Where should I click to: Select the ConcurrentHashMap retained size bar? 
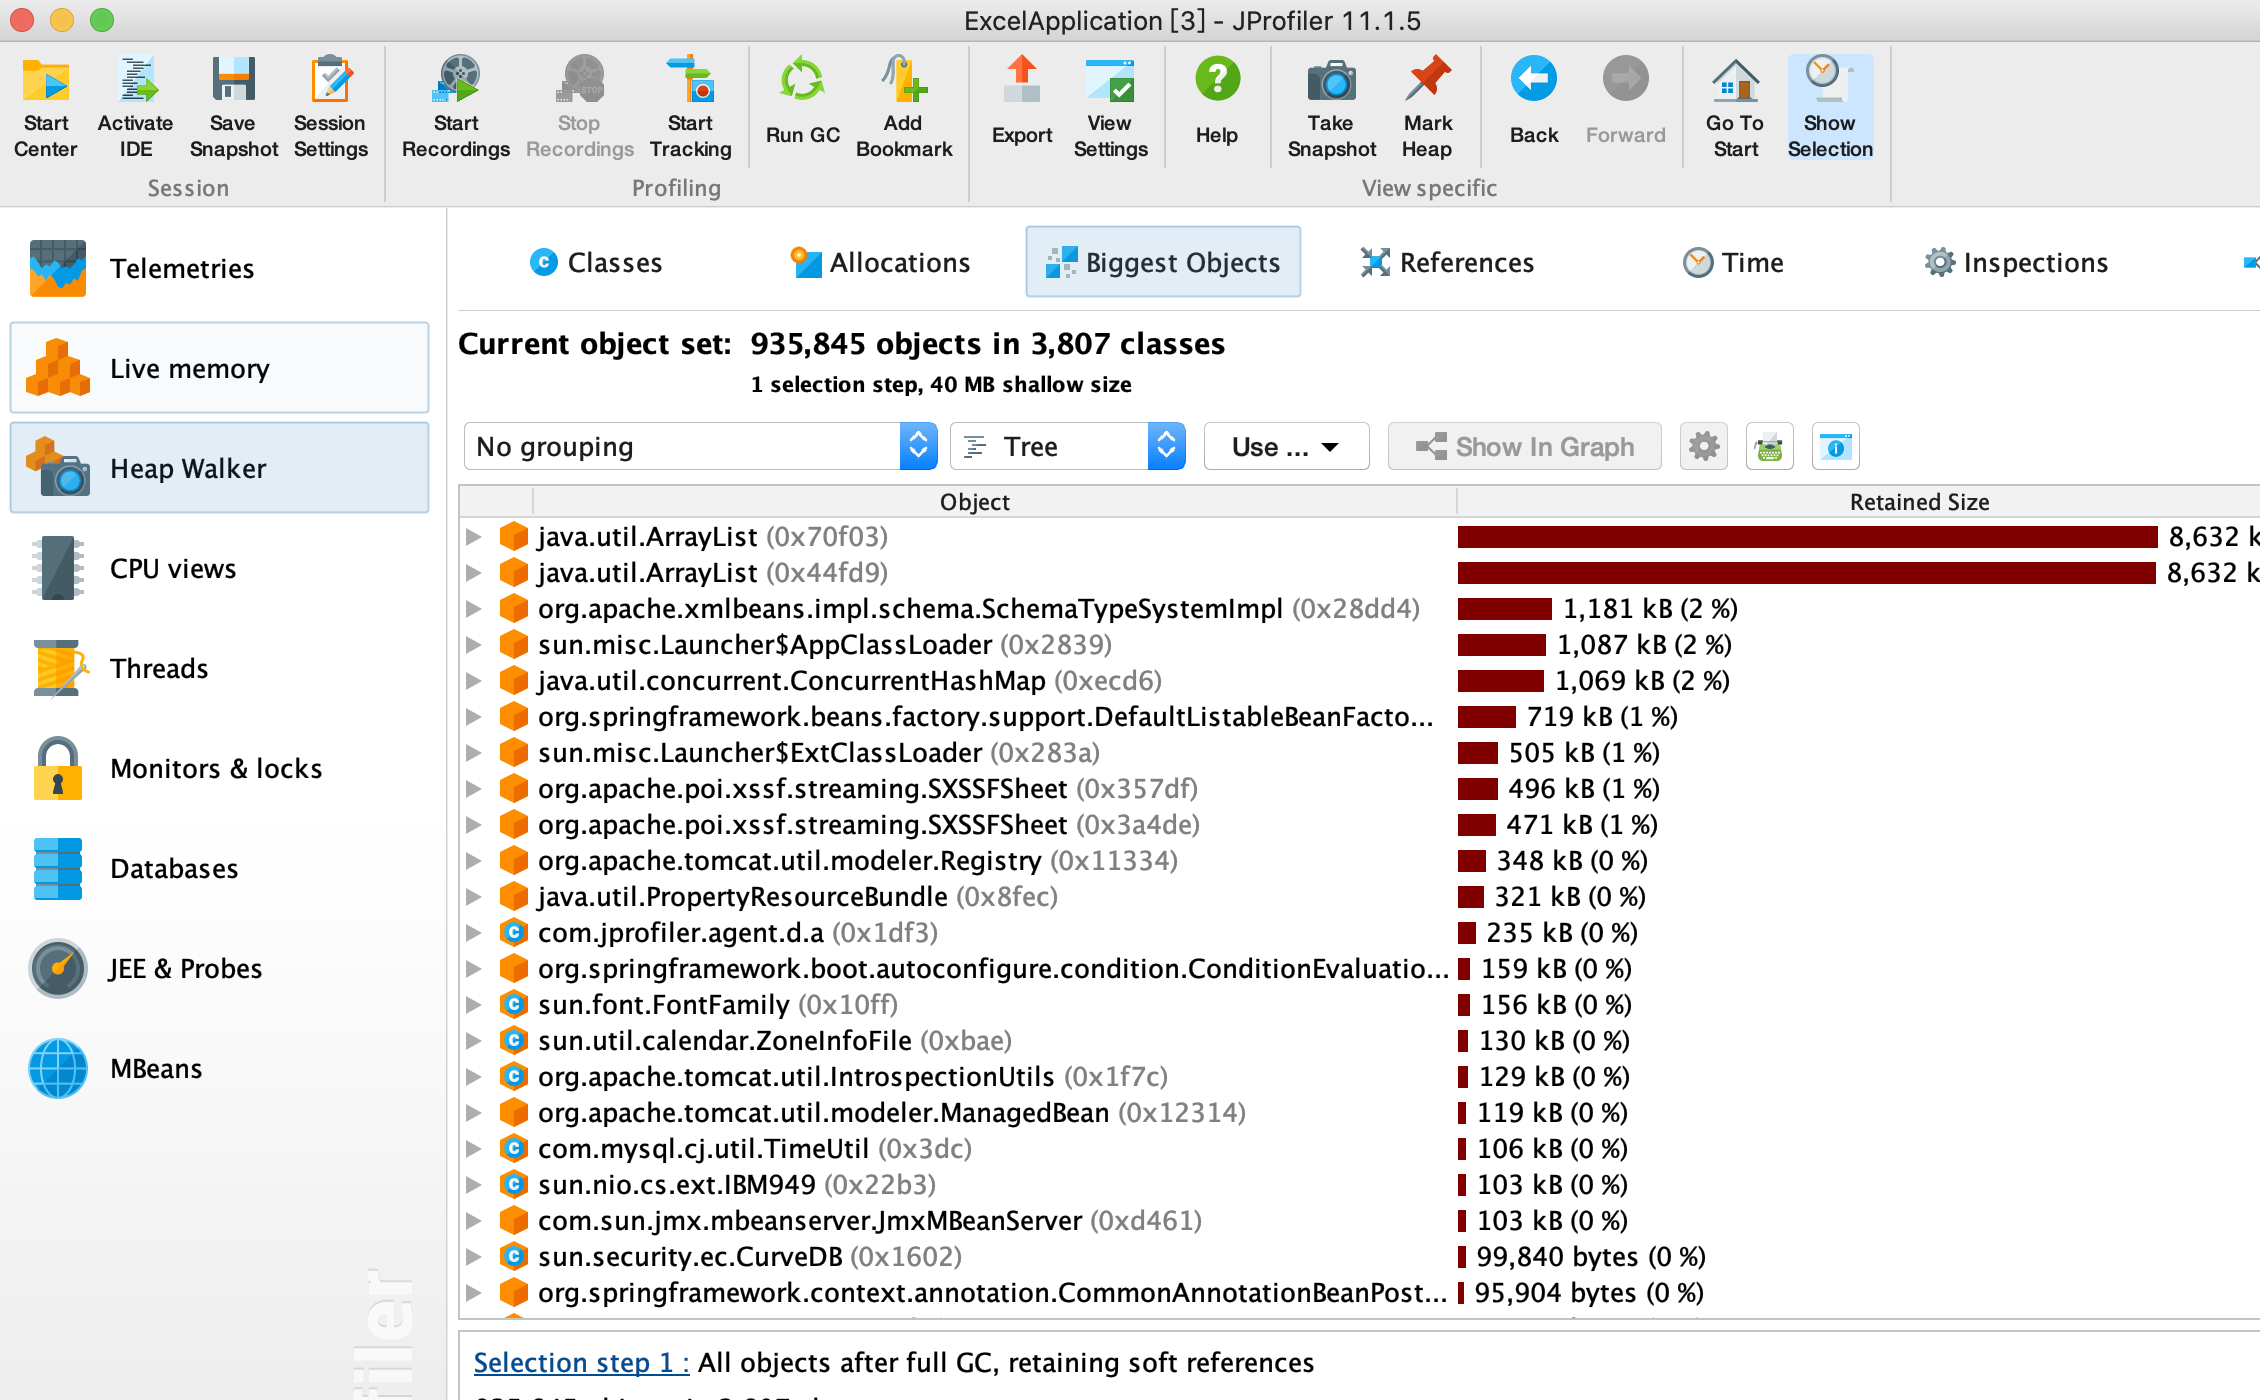[x=1500, y=681]
